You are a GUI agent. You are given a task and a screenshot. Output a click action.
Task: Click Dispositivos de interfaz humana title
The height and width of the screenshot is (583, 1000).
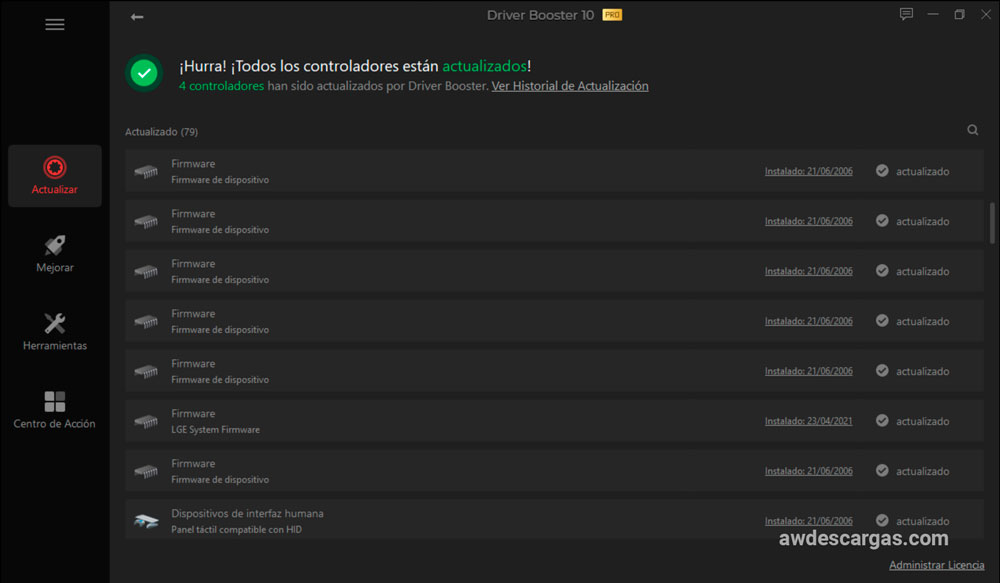coord(247,513)
